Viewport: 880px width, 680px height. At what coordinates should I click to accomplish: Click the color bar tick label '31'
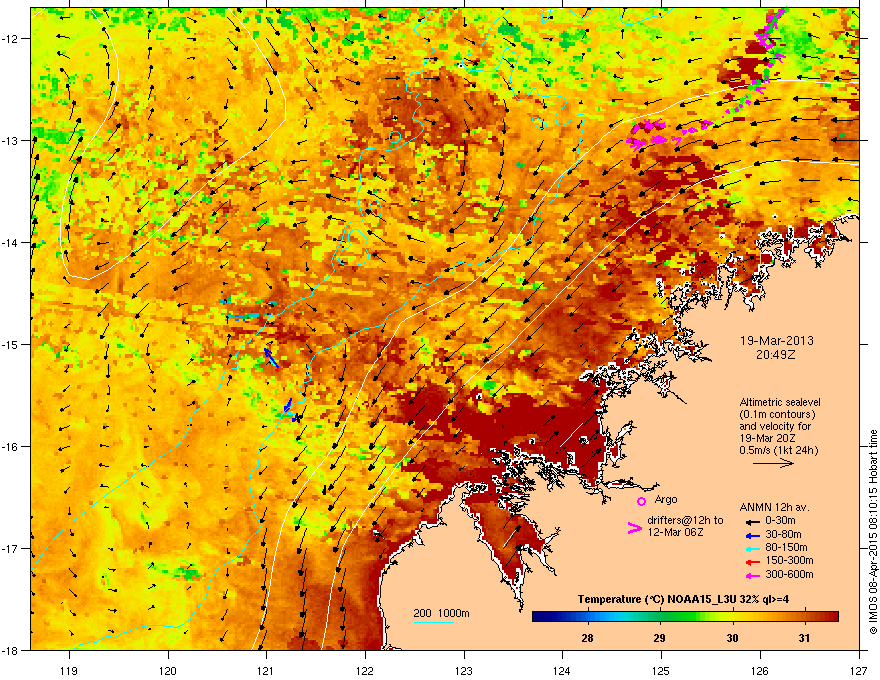click(805, 638)
